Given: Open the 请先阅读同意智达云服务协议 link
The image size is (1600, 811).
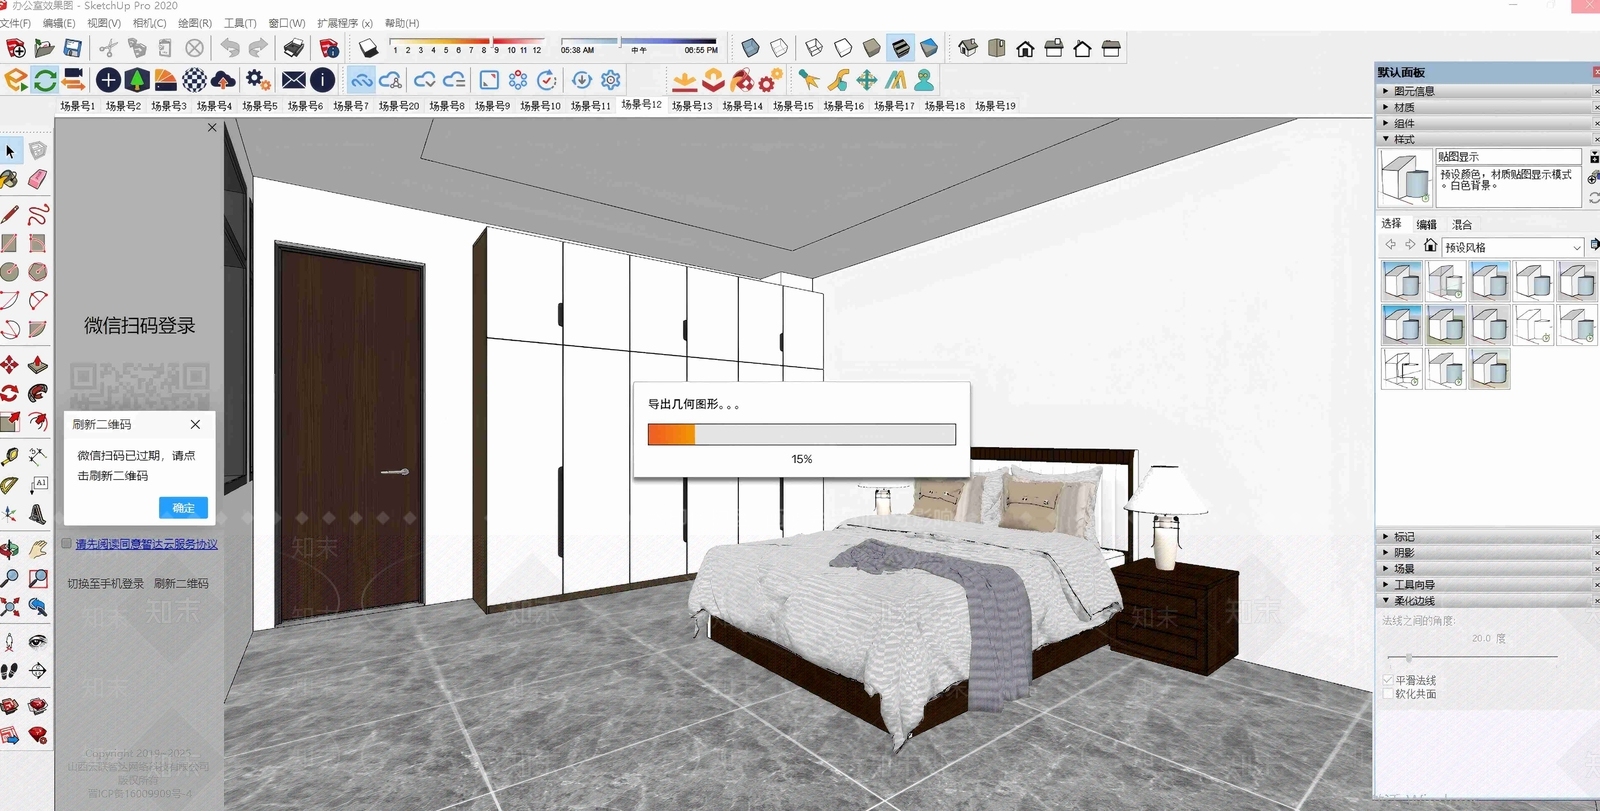Looking at the screenshot, I should [147, 545].
